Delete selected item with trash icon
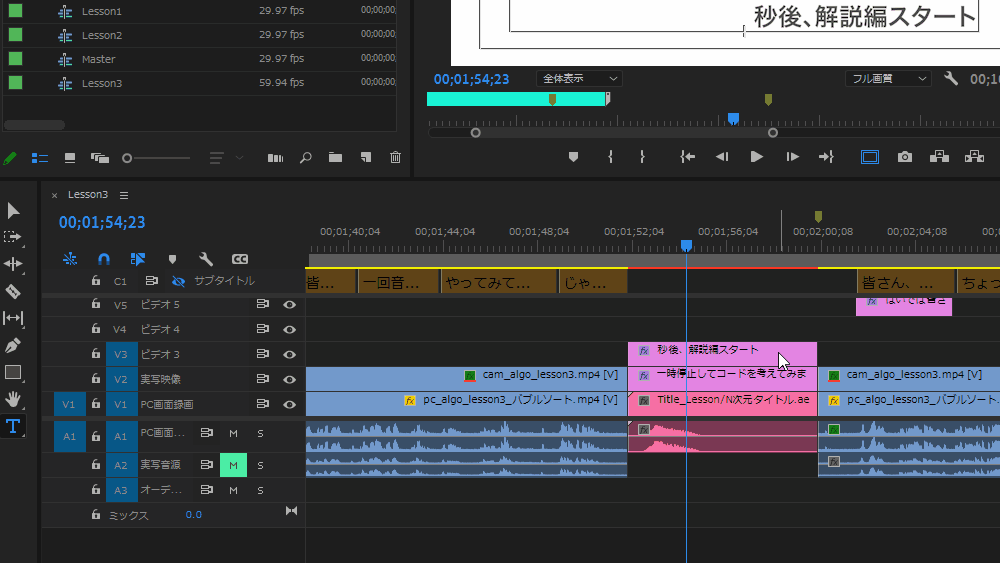1000x563 pixels. tap(395, 157)
